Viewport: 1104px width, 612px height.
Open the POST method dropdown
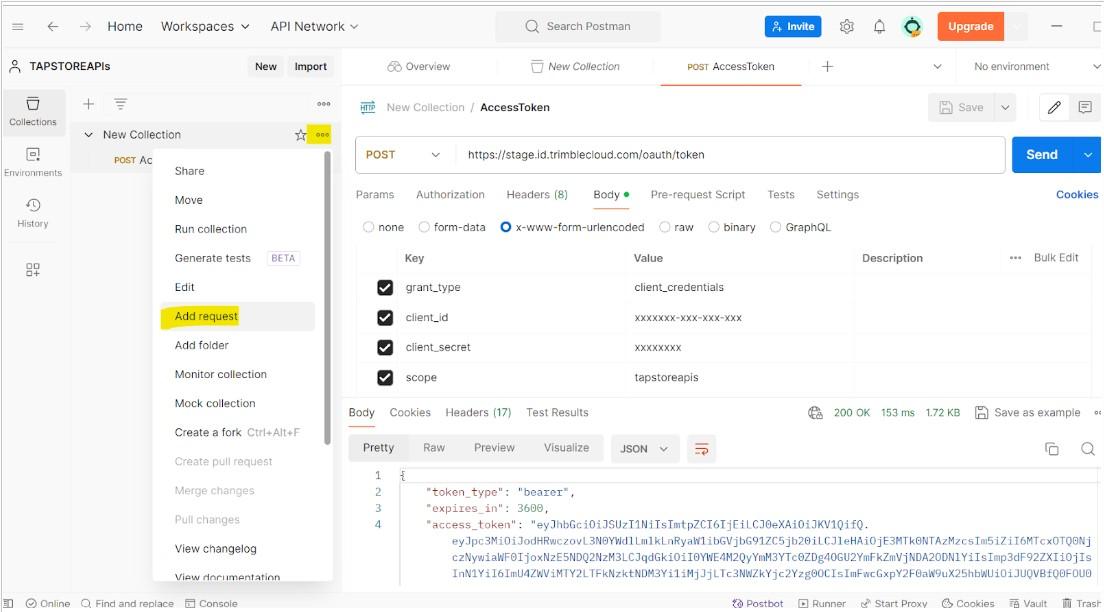pyautogui.click(x=403, y=155)
